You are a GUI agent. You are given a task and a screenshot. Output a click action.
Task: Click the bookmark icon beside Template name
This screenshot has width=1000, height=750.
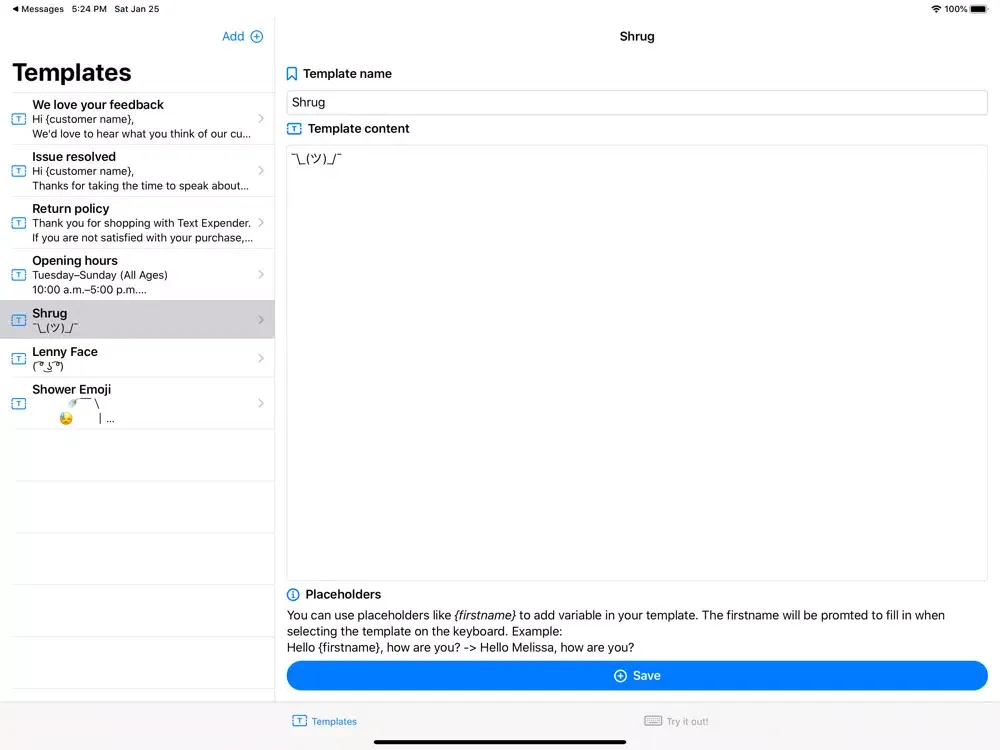(292, 74)
